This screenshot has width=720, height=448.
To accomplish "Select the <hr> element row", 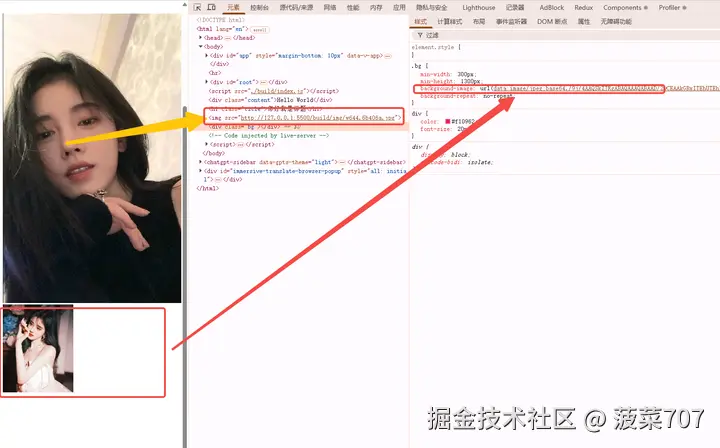I will (215, 73).
